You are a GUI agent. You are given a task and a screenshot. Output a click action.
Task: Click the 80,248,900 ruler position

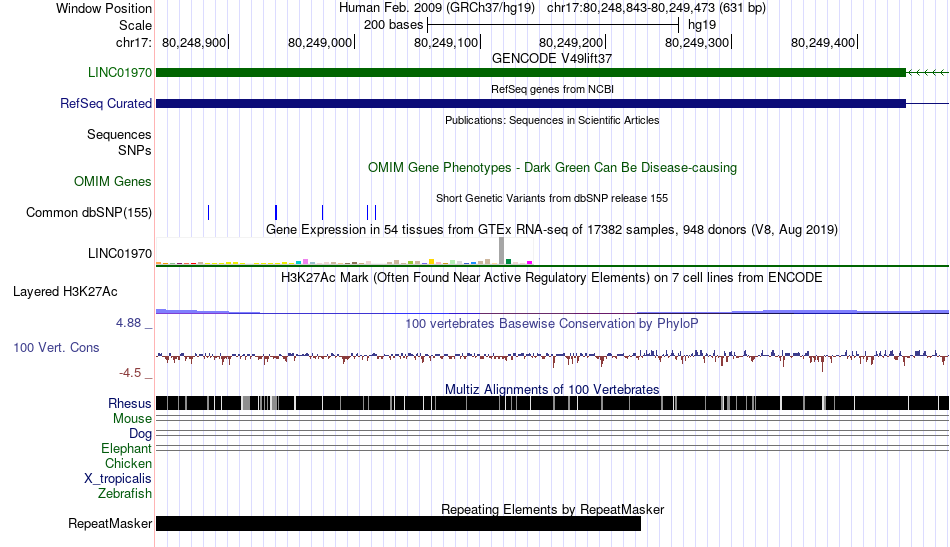point(194,42)
